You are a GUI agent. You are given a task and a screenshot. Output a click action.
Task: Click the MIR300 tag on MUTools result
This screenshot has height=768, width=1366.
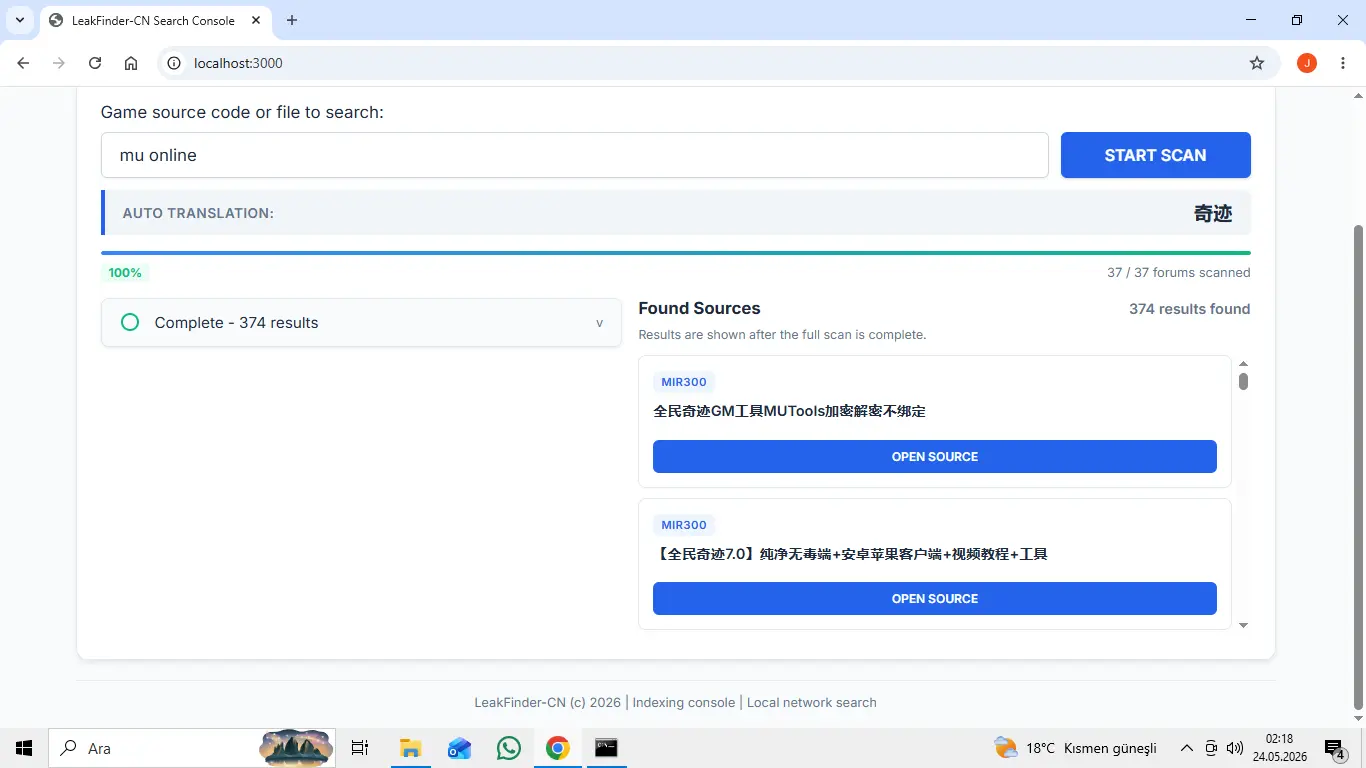tap(684, 382)
